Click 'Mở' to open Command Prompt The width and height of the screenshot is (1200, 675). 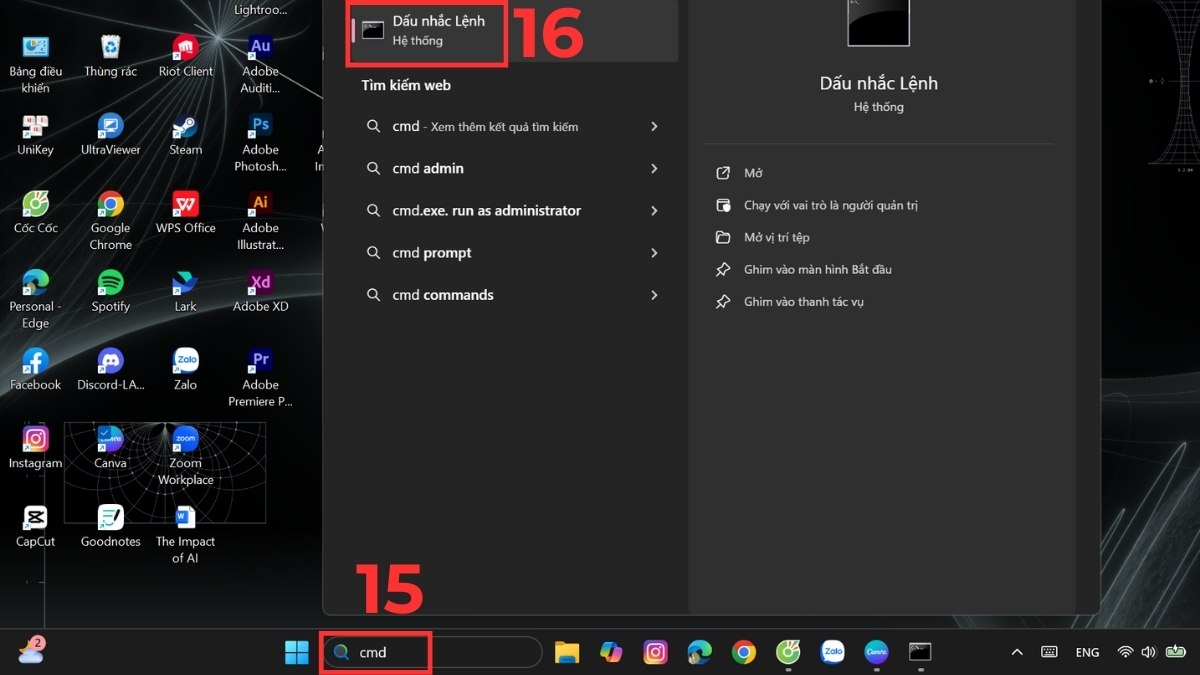tap(752, 173)
